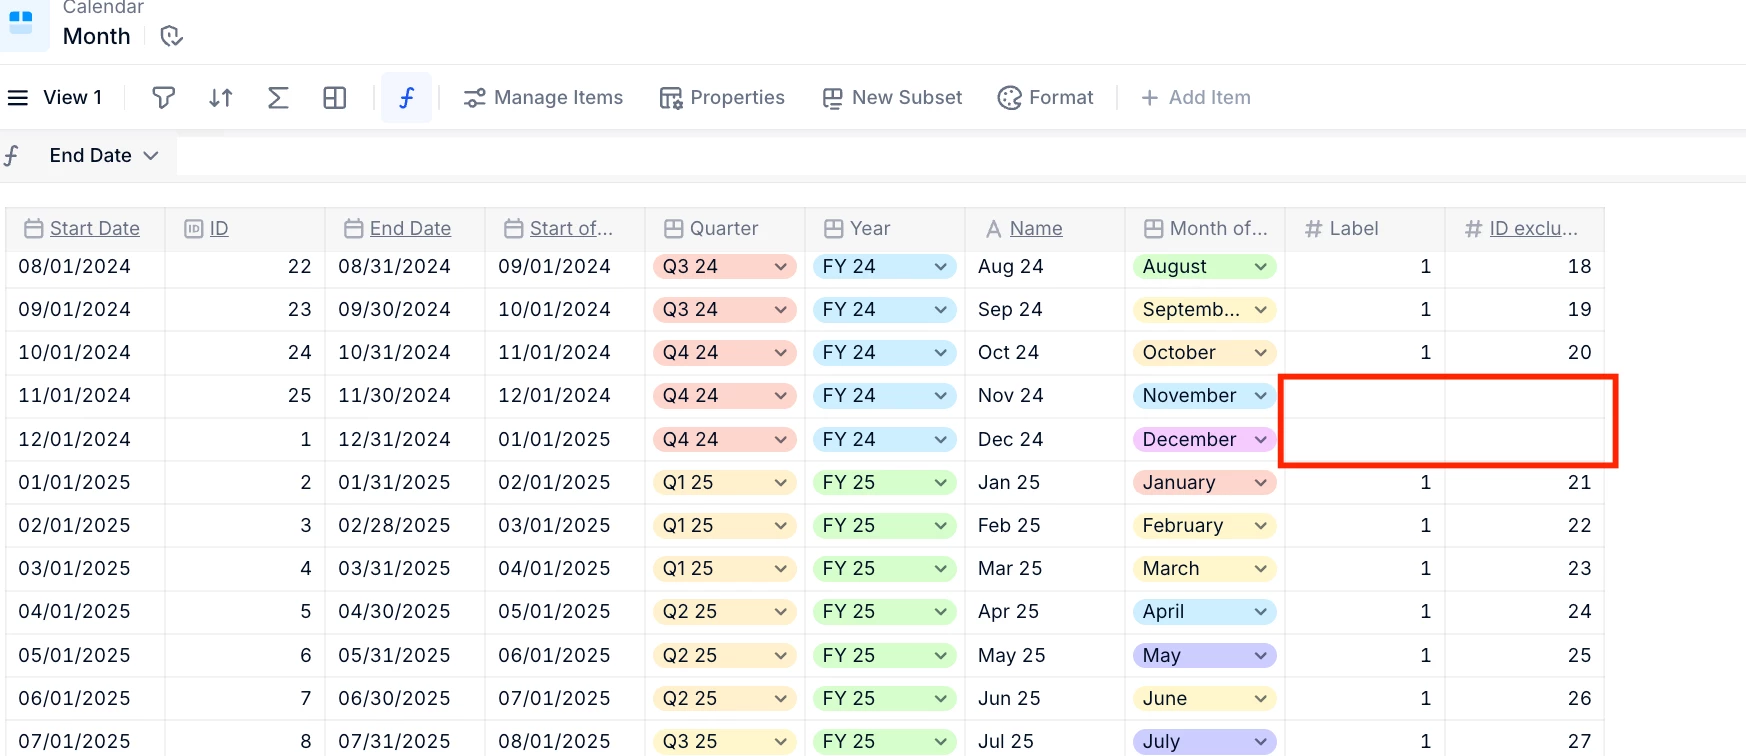The image size is (1746, 756).
Task: Select the purple December tag
Action: [x=1190, y=440]
